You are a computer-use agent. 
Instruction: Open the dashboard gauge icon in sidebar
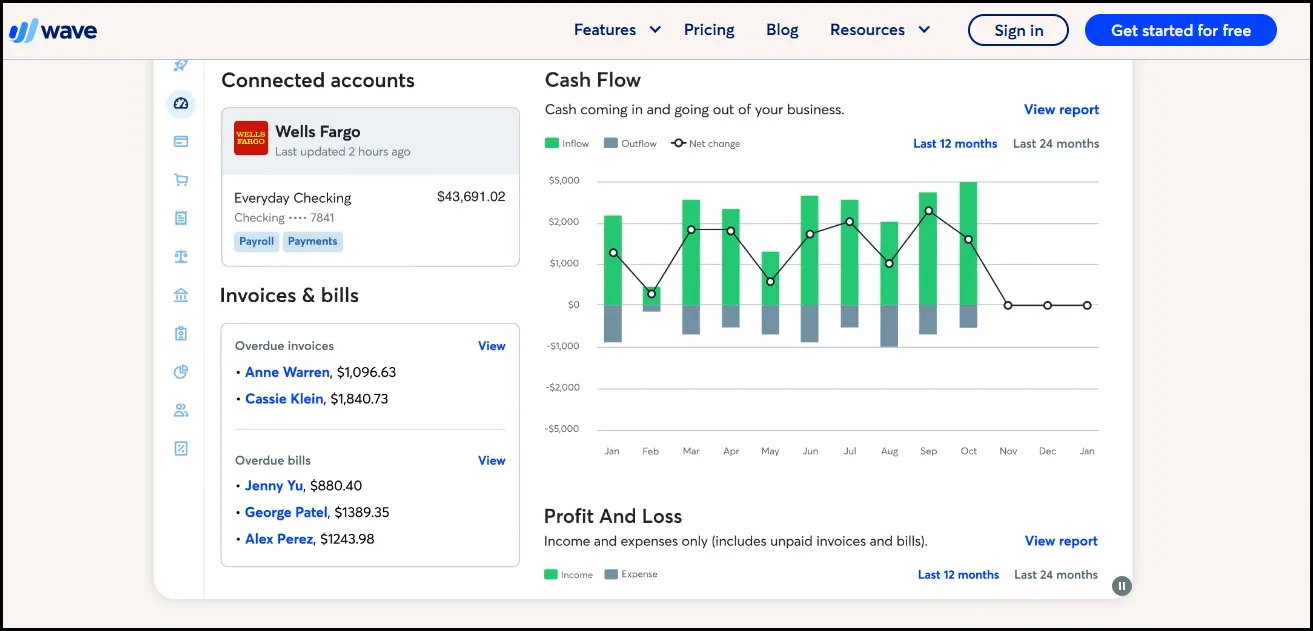point(180,103)
